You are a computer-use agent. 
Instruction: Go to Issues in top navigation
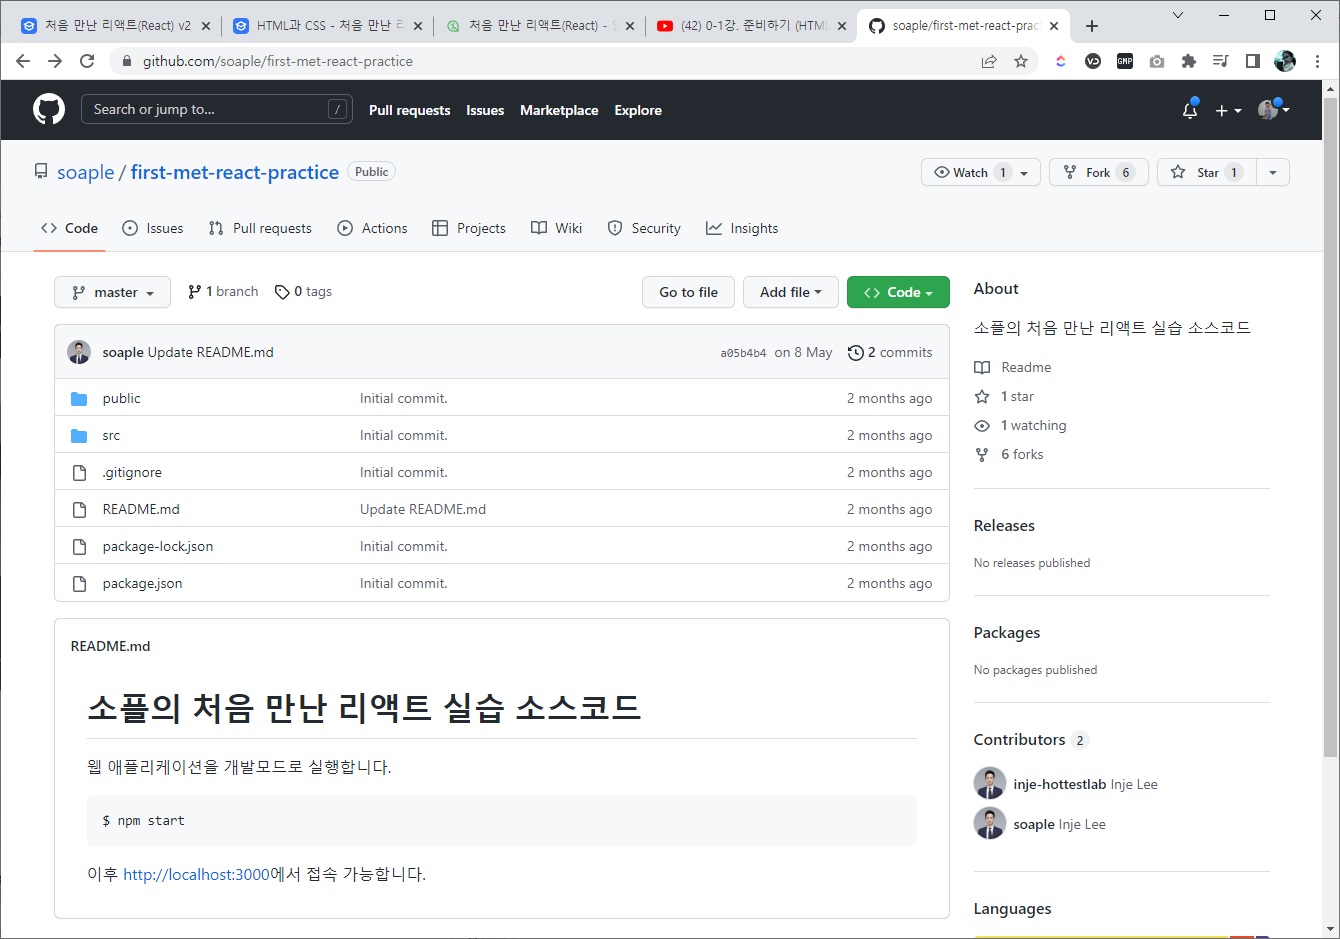[x=485, y=110]
